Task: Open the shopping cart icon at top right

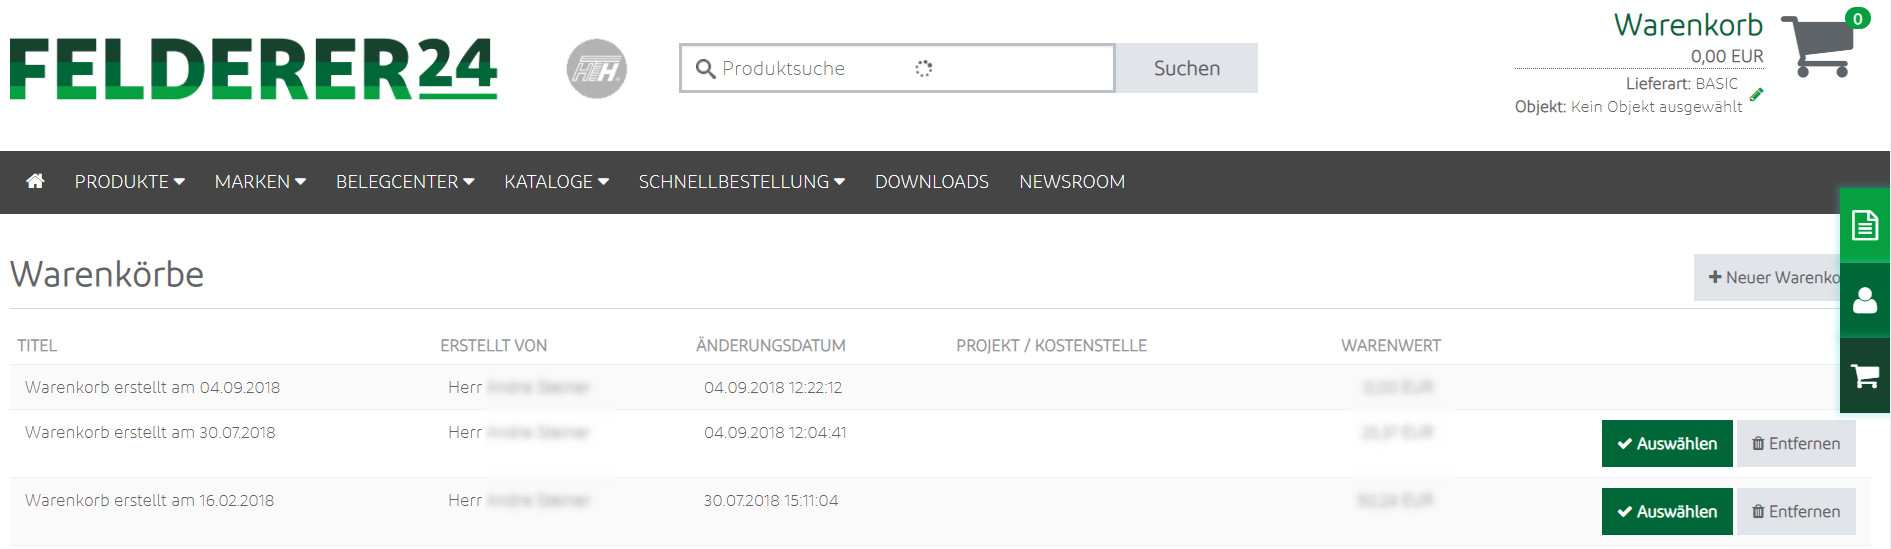Action: coord(1818,46)
